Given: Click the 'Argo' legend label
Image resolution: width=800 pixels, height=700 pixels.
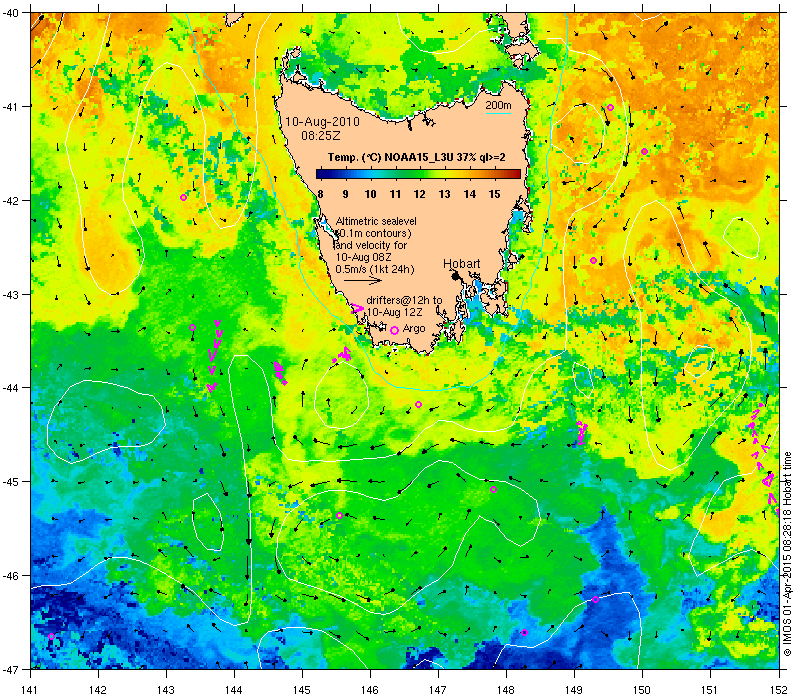Looking at the screenshot, I should [414, 329].
